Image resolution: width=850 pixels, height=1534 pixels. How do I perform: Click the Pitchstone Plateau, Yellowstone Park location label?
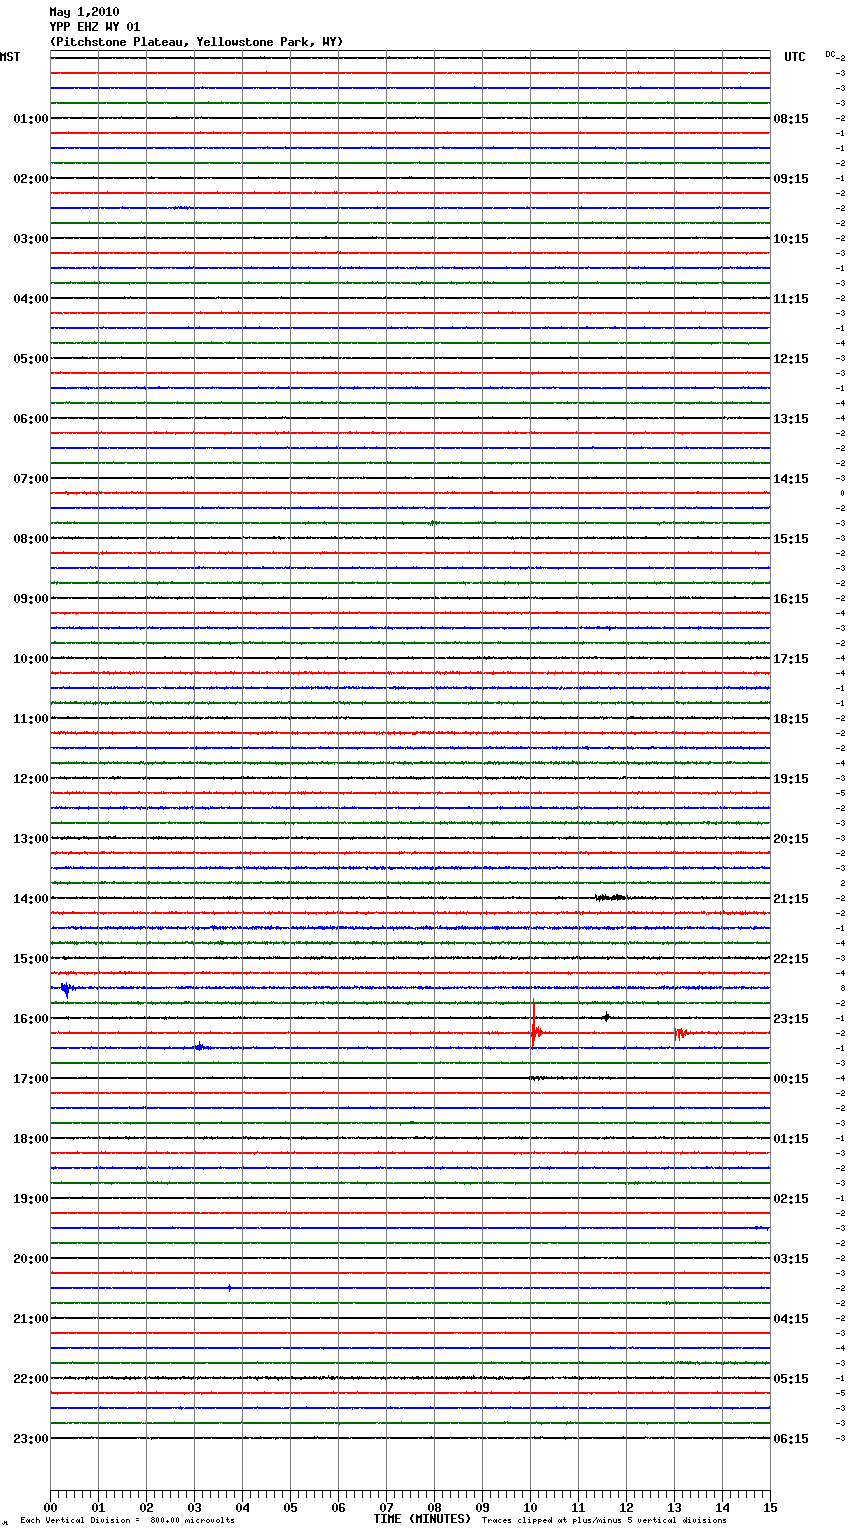pyautogui.click(x=196, y=42)
